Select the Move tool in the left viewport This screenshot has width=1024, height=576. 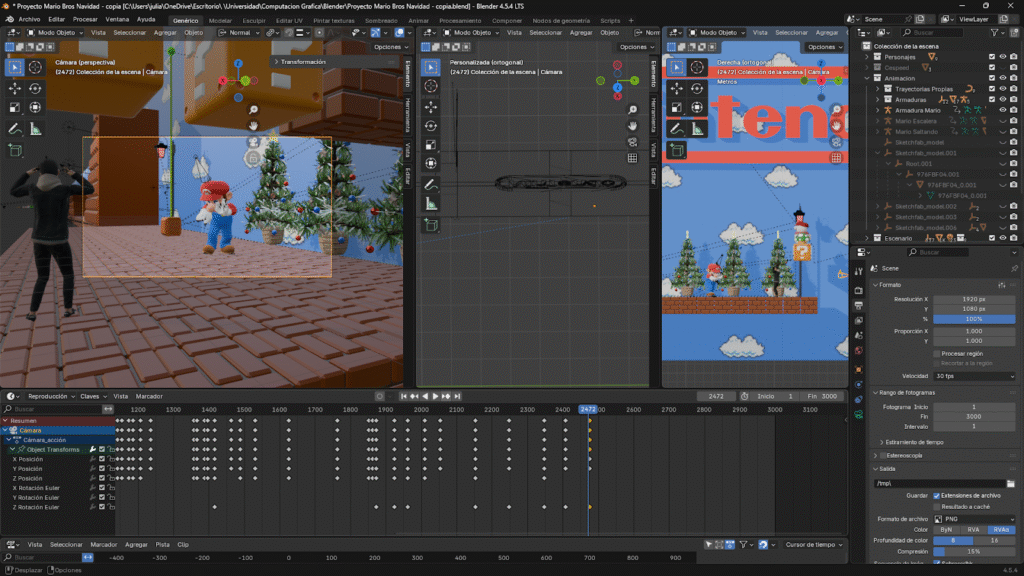[x=15, y=88]
